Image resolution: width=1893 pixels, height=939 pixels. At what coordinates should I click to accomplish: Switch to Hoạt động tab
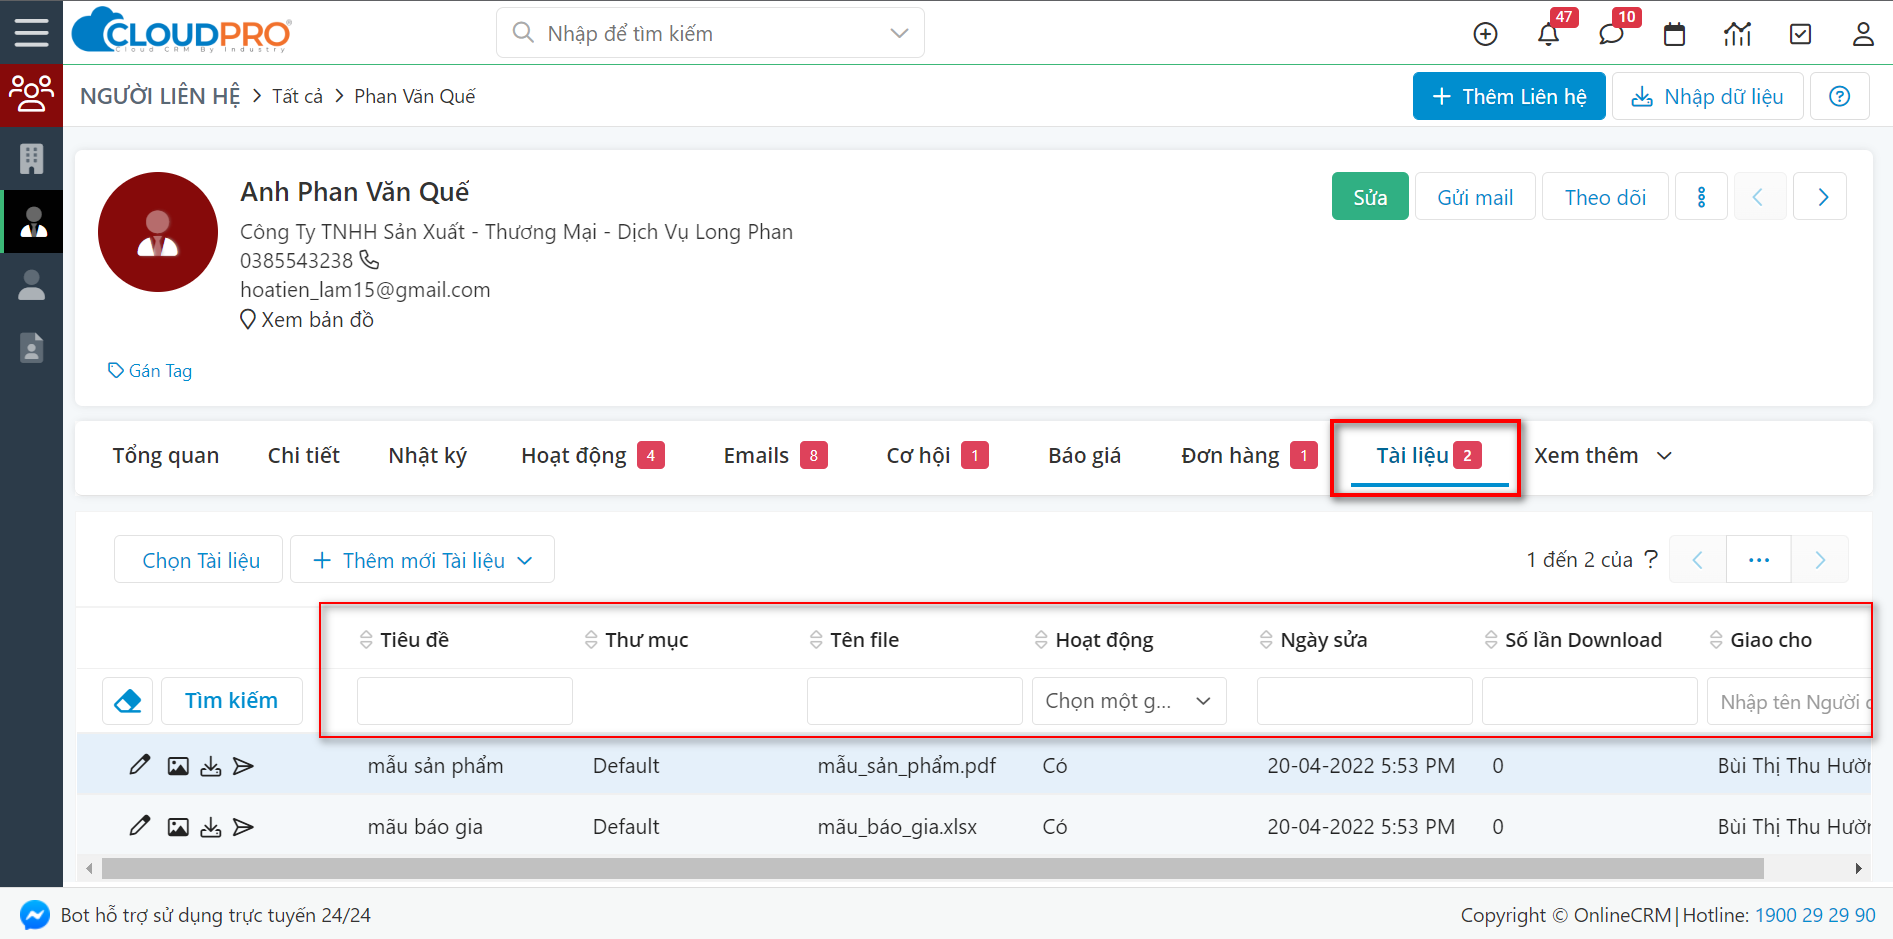tap(592, 456)
